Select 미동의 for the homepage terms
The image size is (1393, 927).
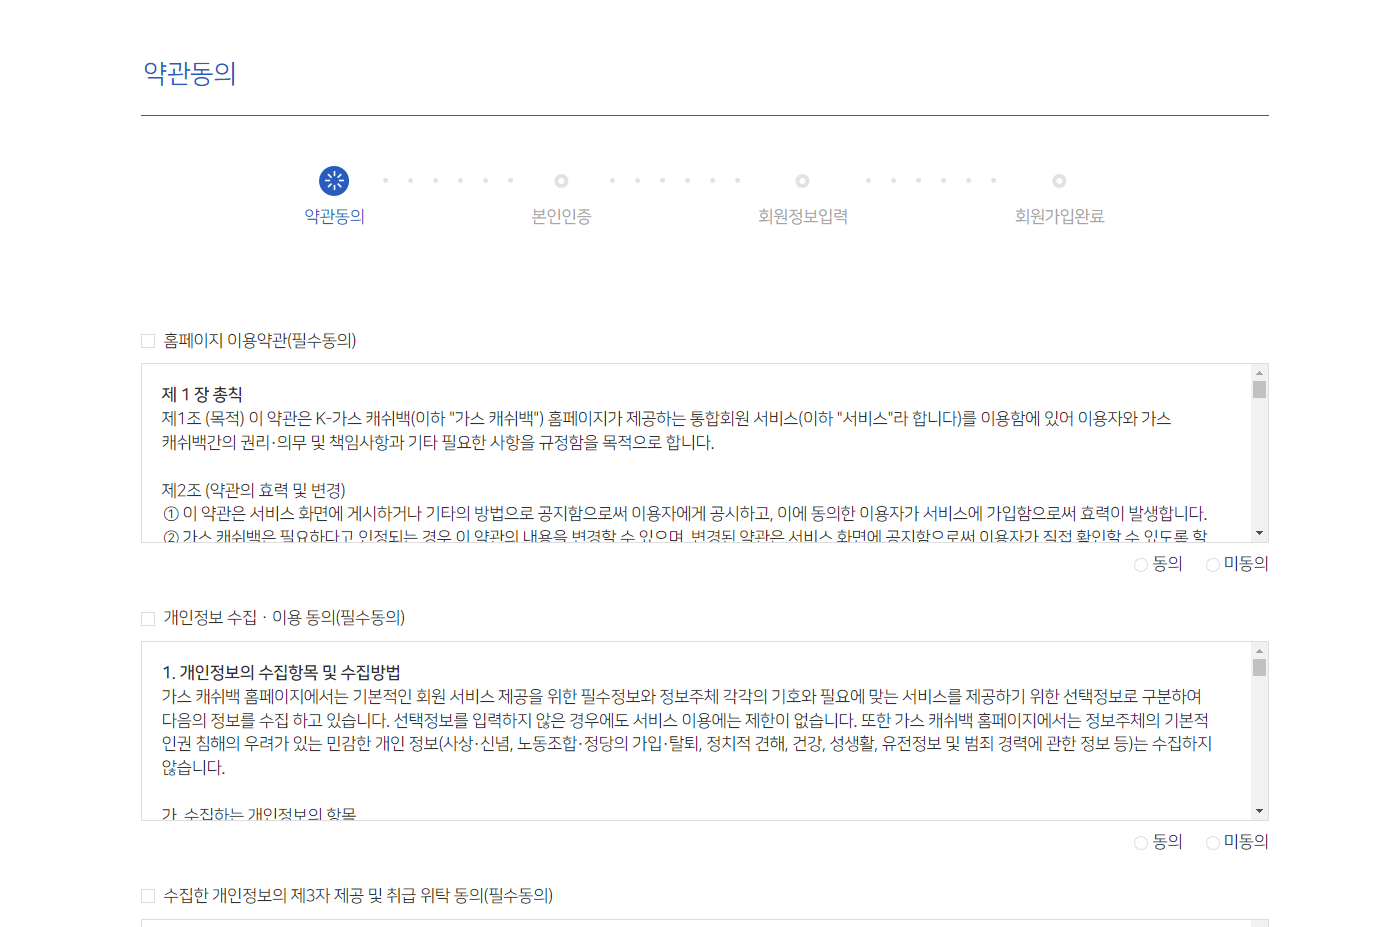click(1212, 564)
